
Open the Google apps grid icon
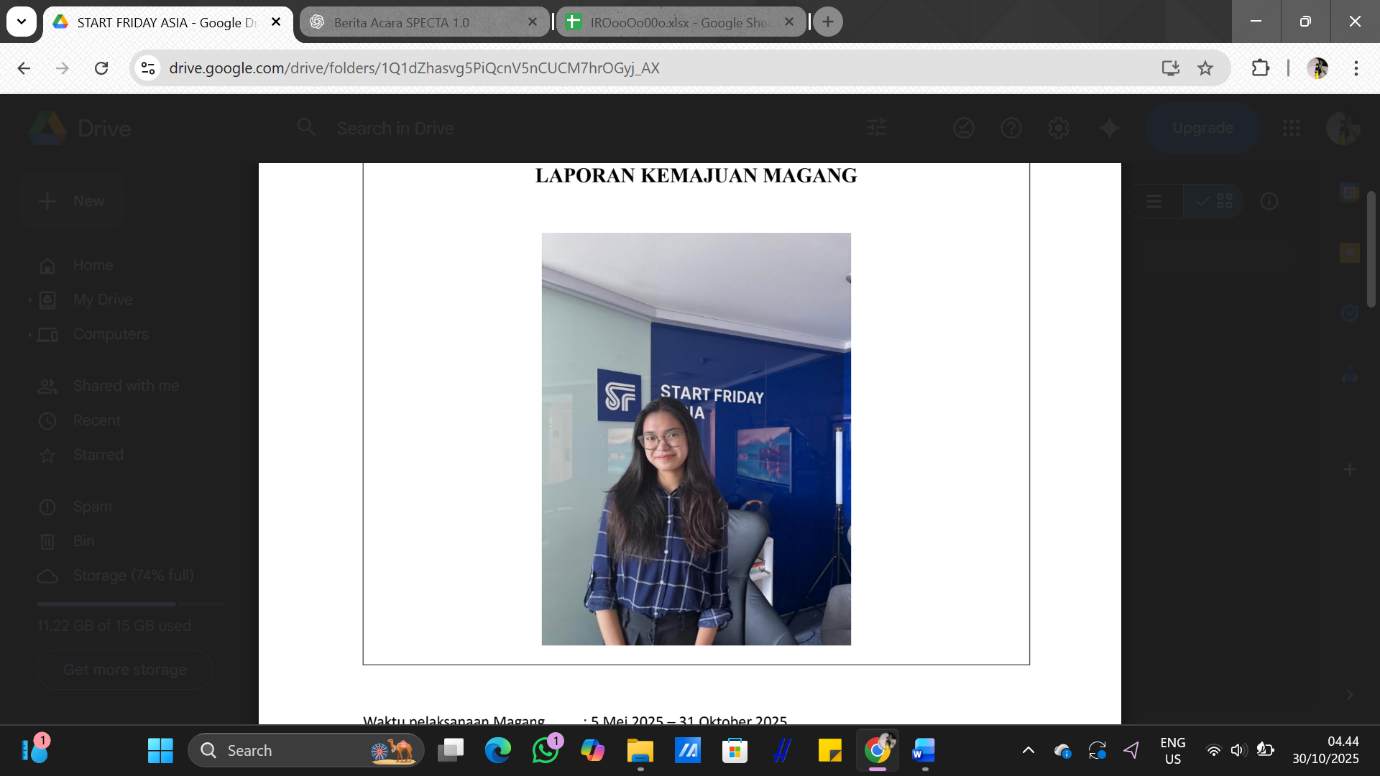[1291, 128]
